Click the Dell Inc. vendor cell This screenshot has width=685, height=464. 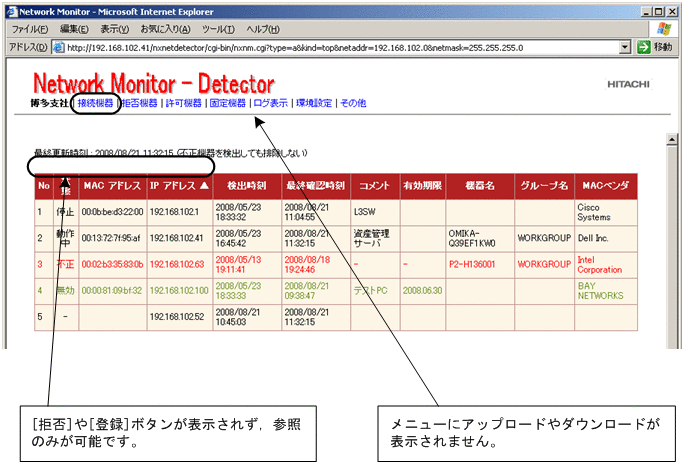(606, 239)
